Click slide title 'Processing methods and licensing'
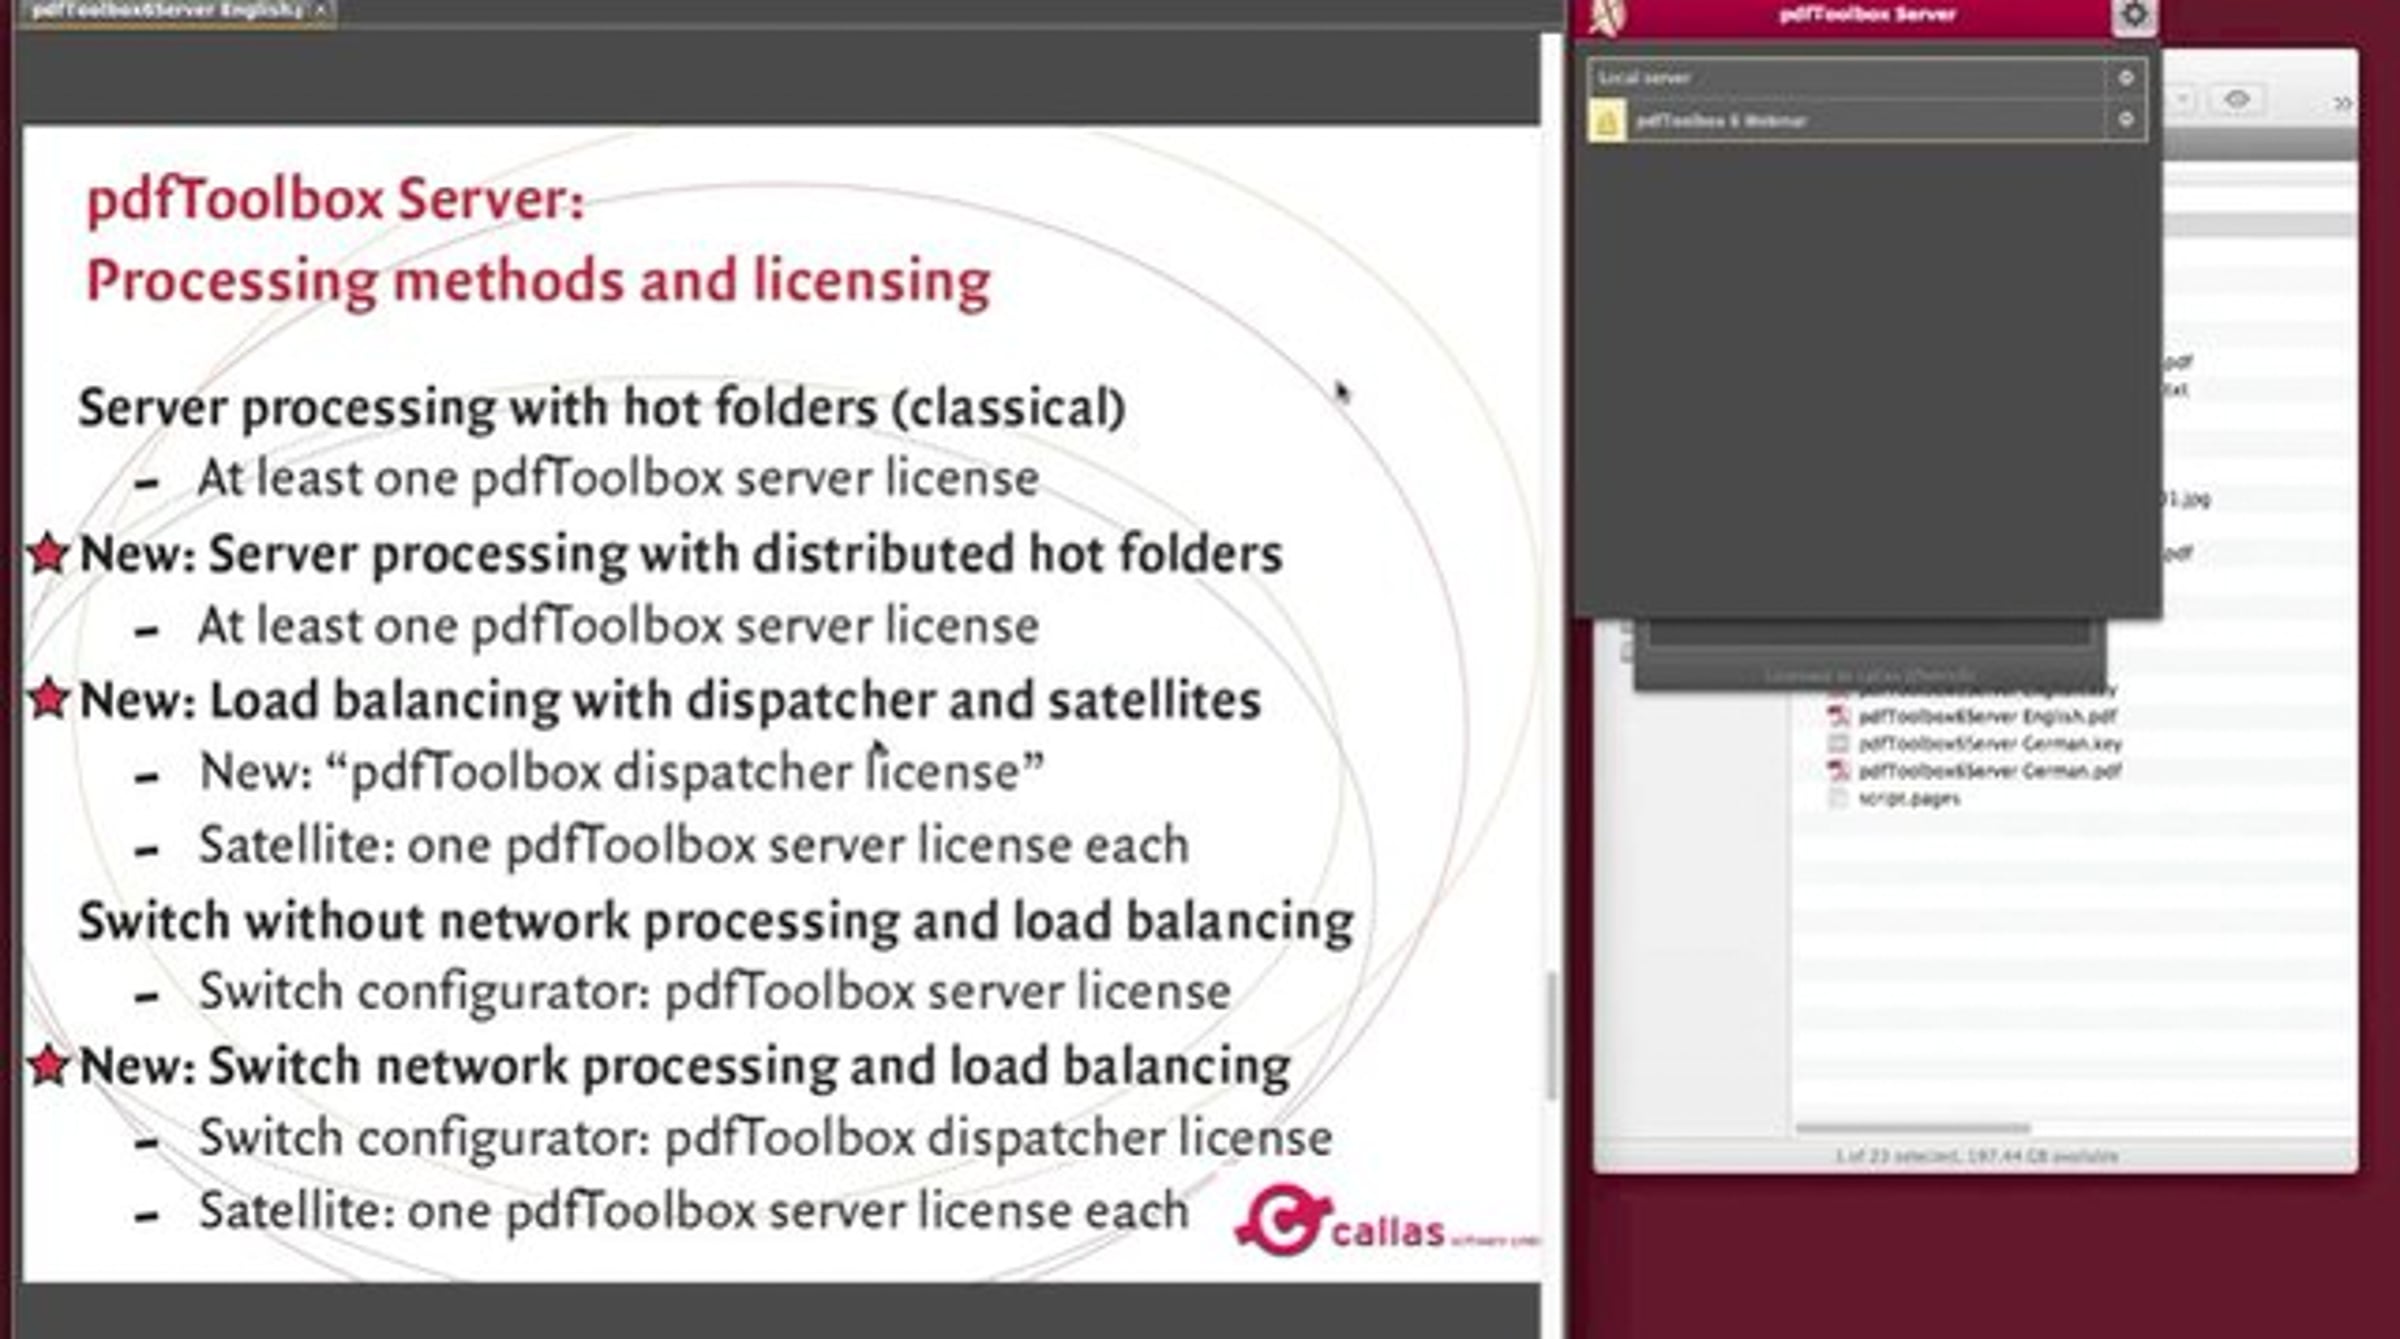Viewport: 2400px width, 1339px height. (538, 281)
